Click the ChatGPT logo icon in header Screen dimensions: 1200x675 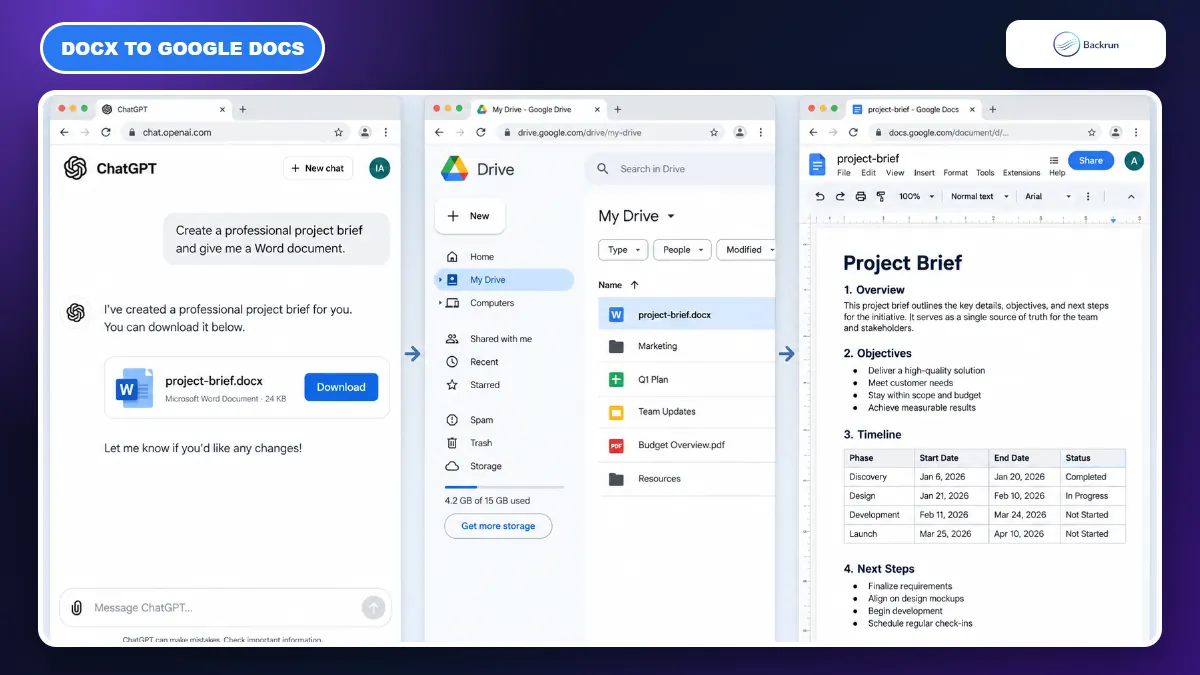coord(75,168)
